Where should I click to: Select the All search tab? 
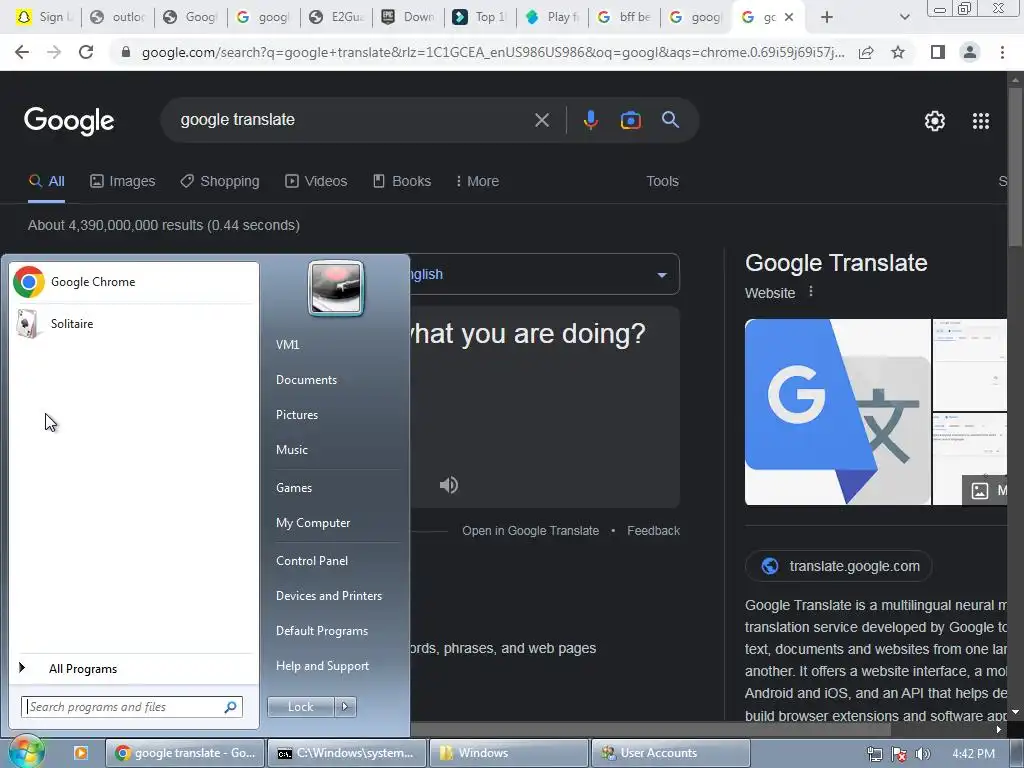coord(46,181)
